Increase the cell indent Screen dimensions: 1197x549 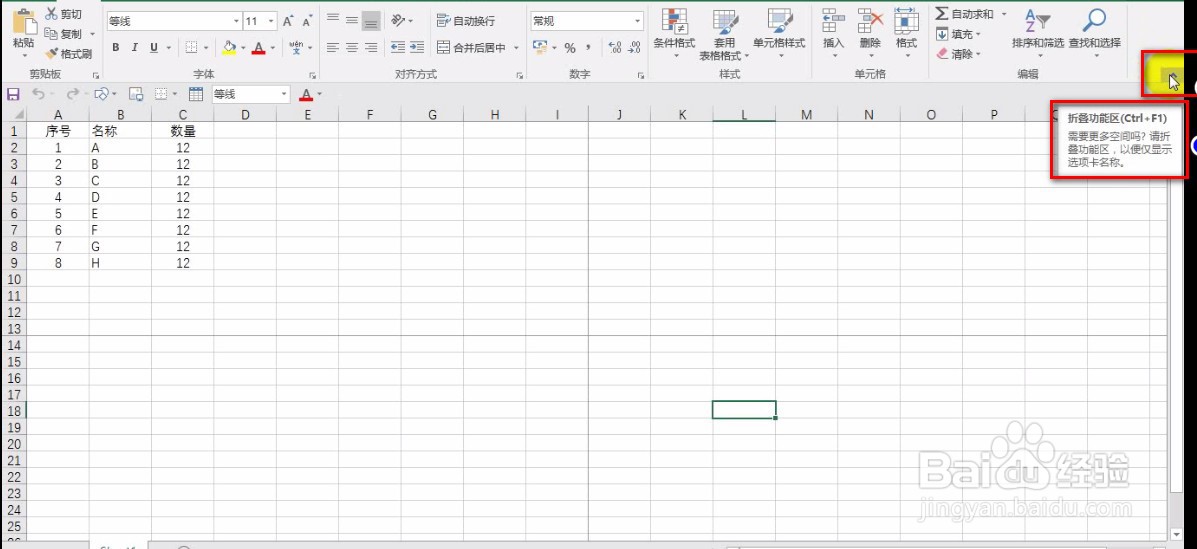(x=417, y=47)
